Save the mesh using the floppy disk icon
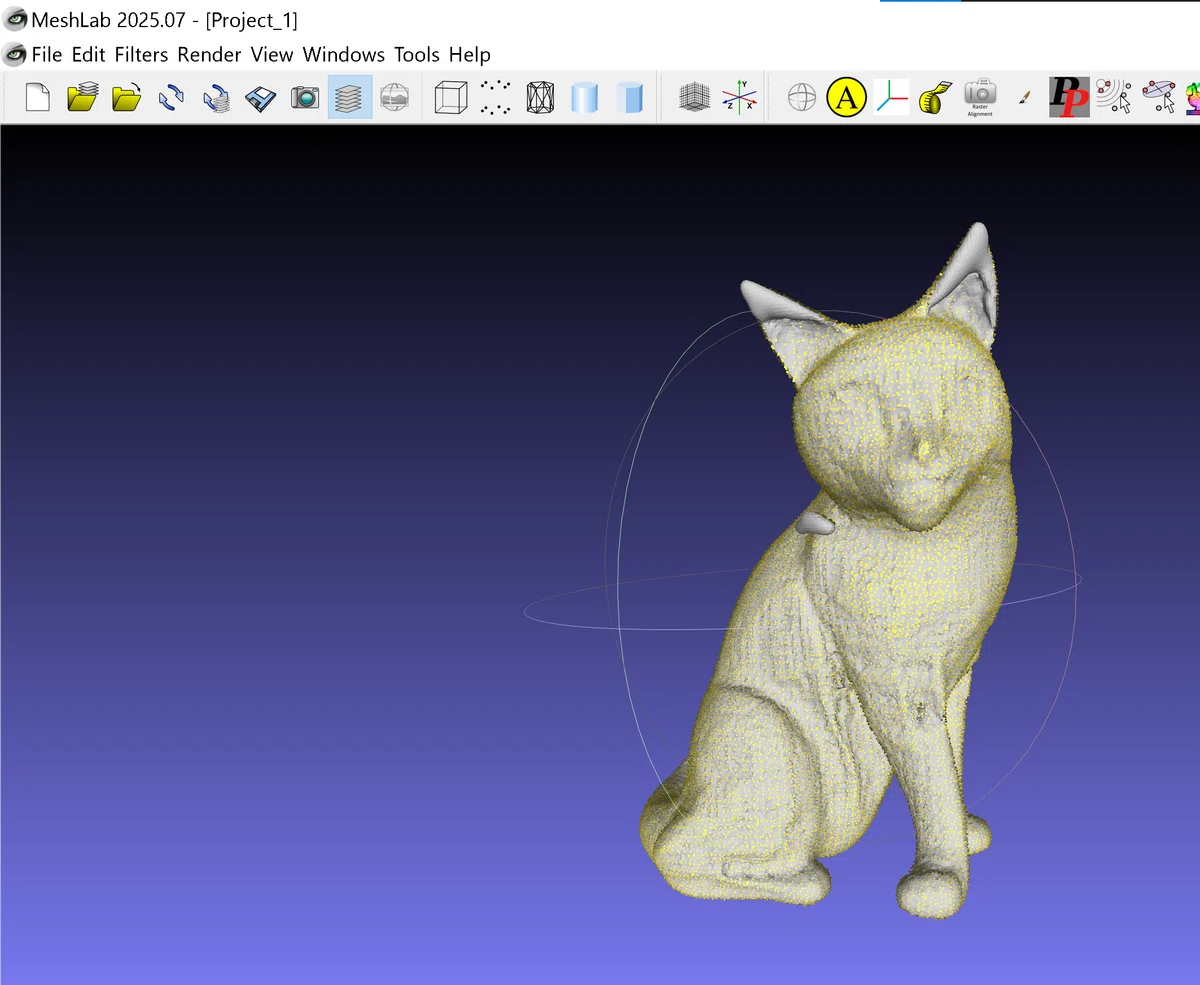The height and width of the screenshot is (985, 1200). pos(260,97)
